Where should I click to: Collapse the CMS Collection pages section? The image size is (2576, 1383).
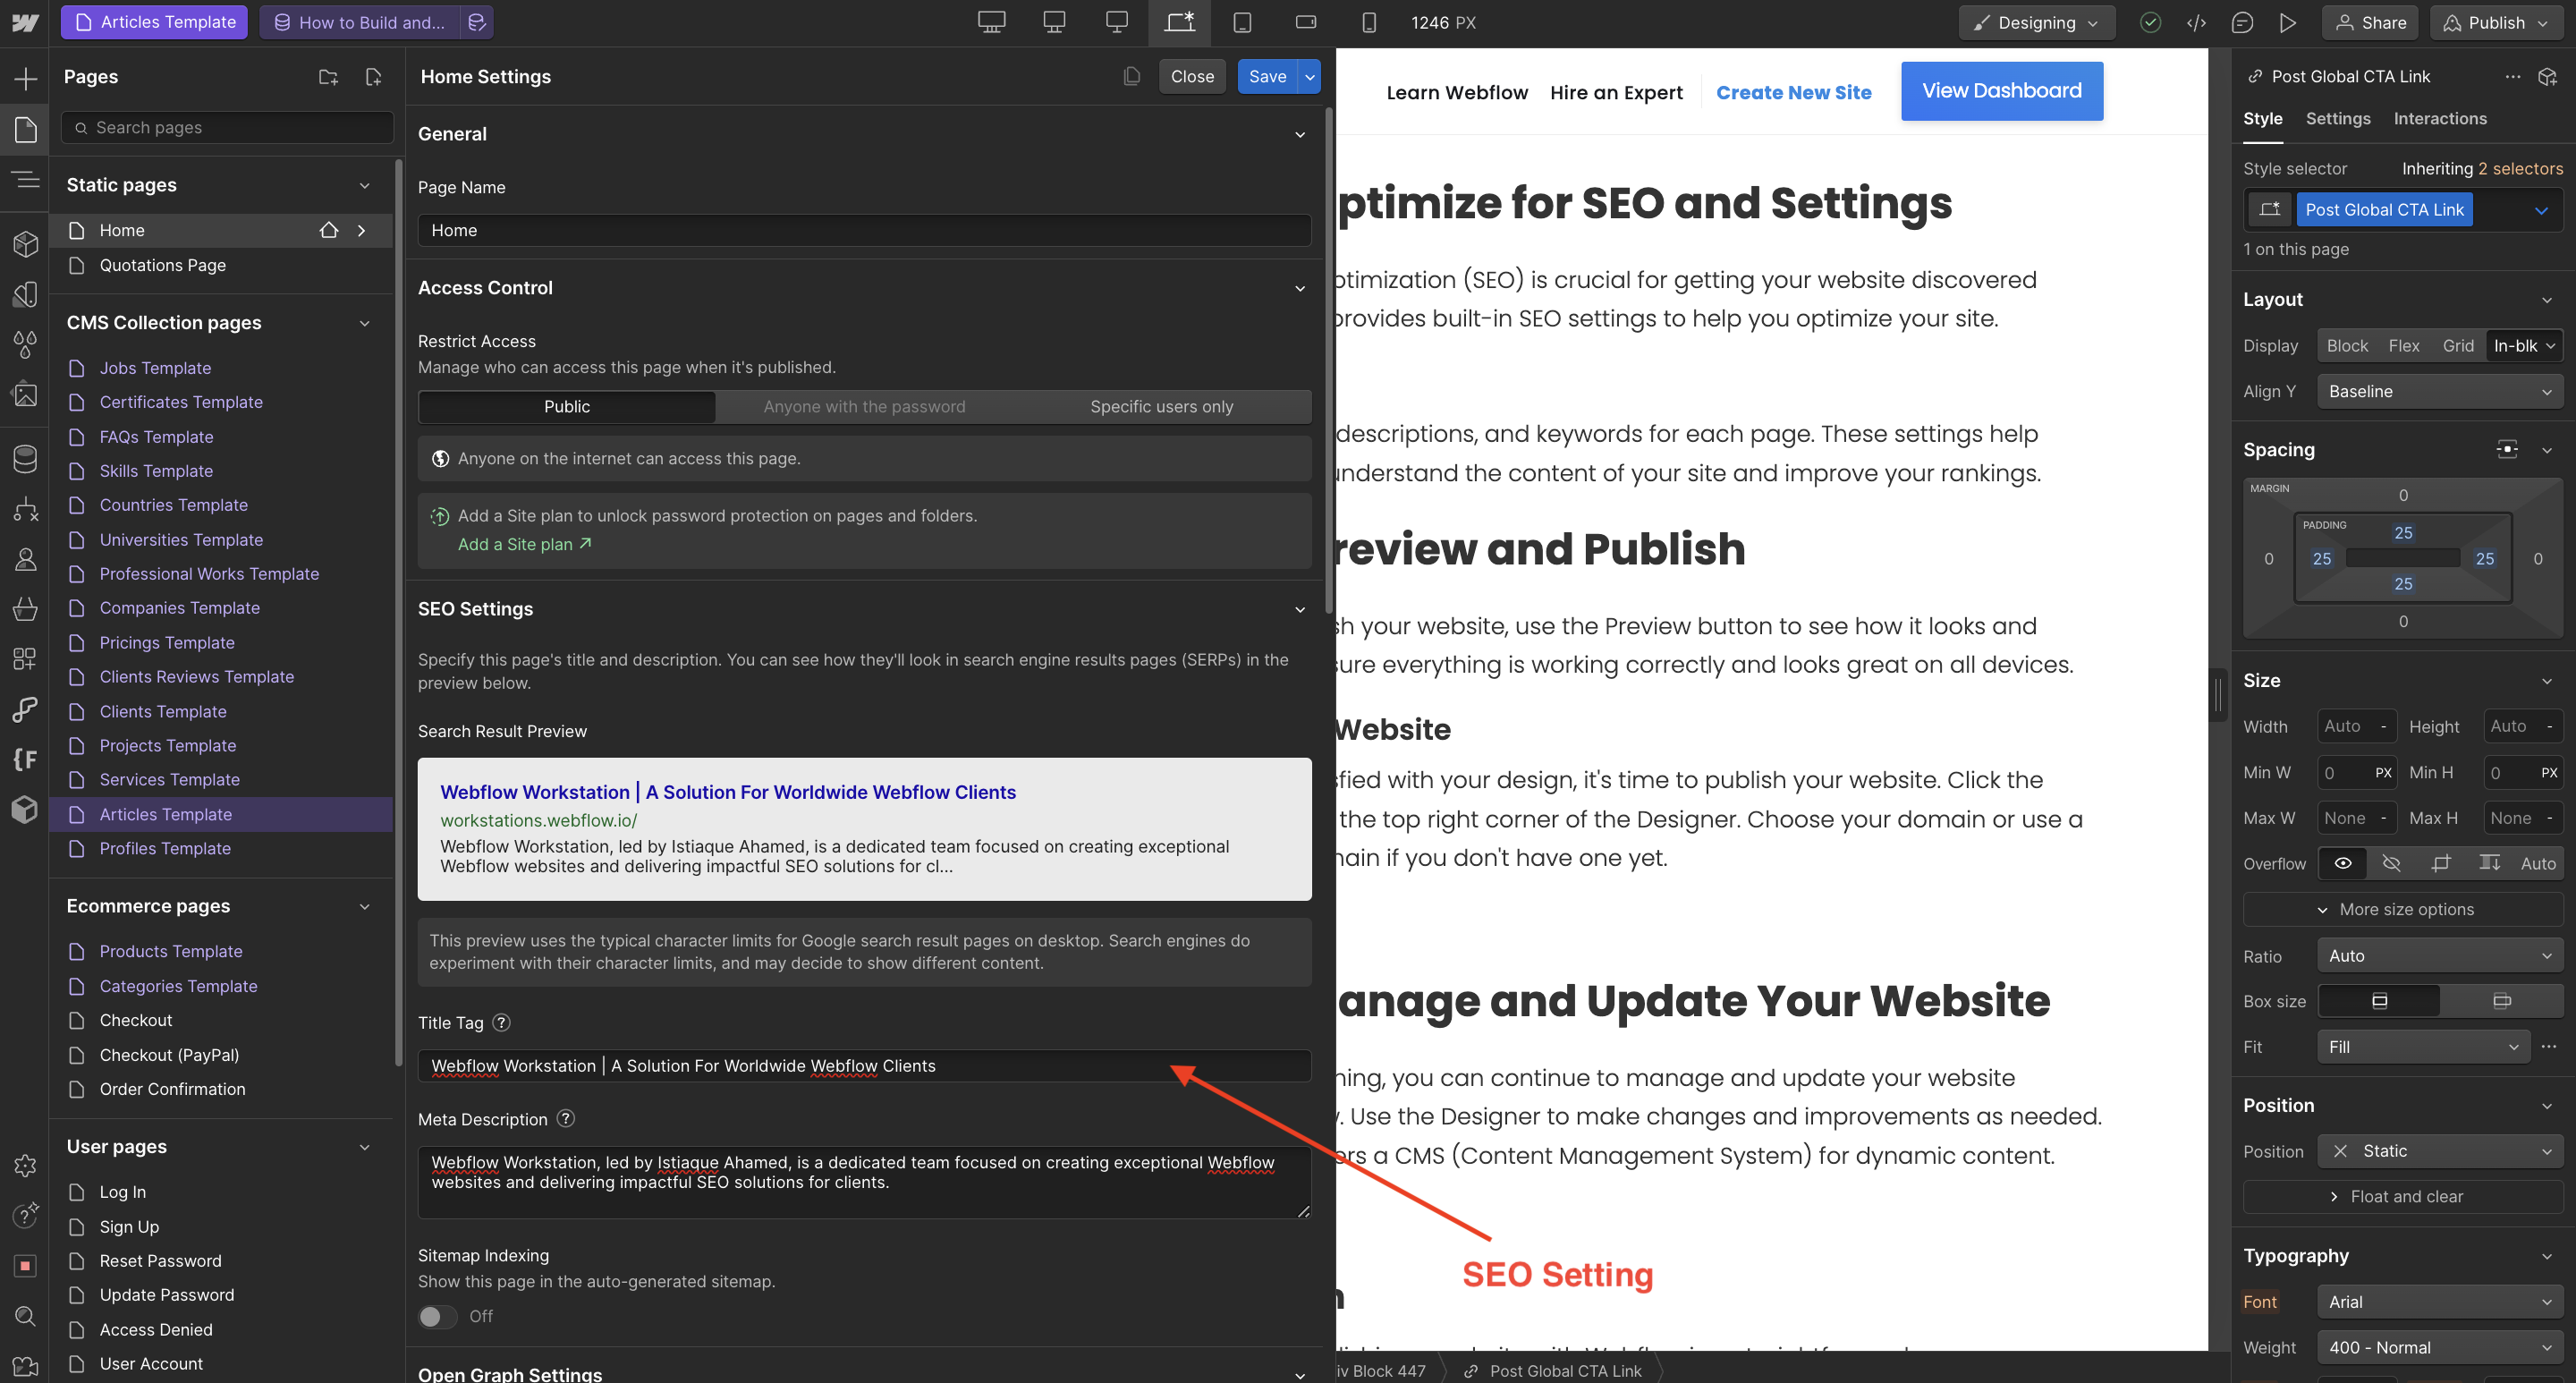tap(364, 323)
